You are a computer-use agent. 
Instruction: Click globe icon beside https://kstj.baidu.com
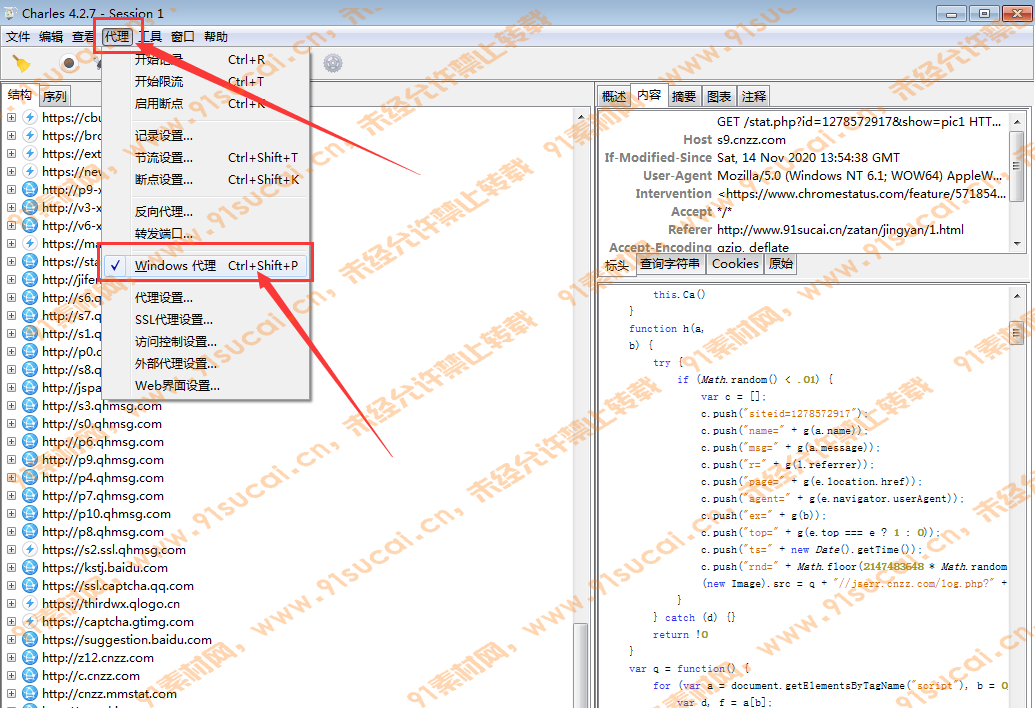(x=30, y=567)
